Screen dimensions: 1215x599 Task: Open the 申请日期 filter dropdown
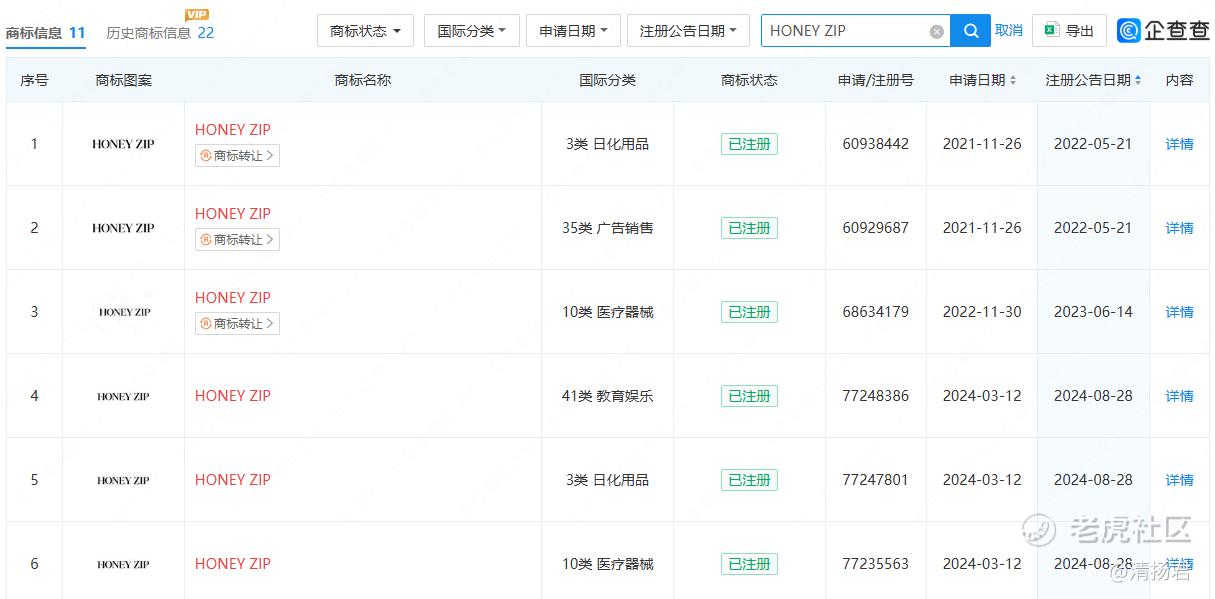pos(573,31)
